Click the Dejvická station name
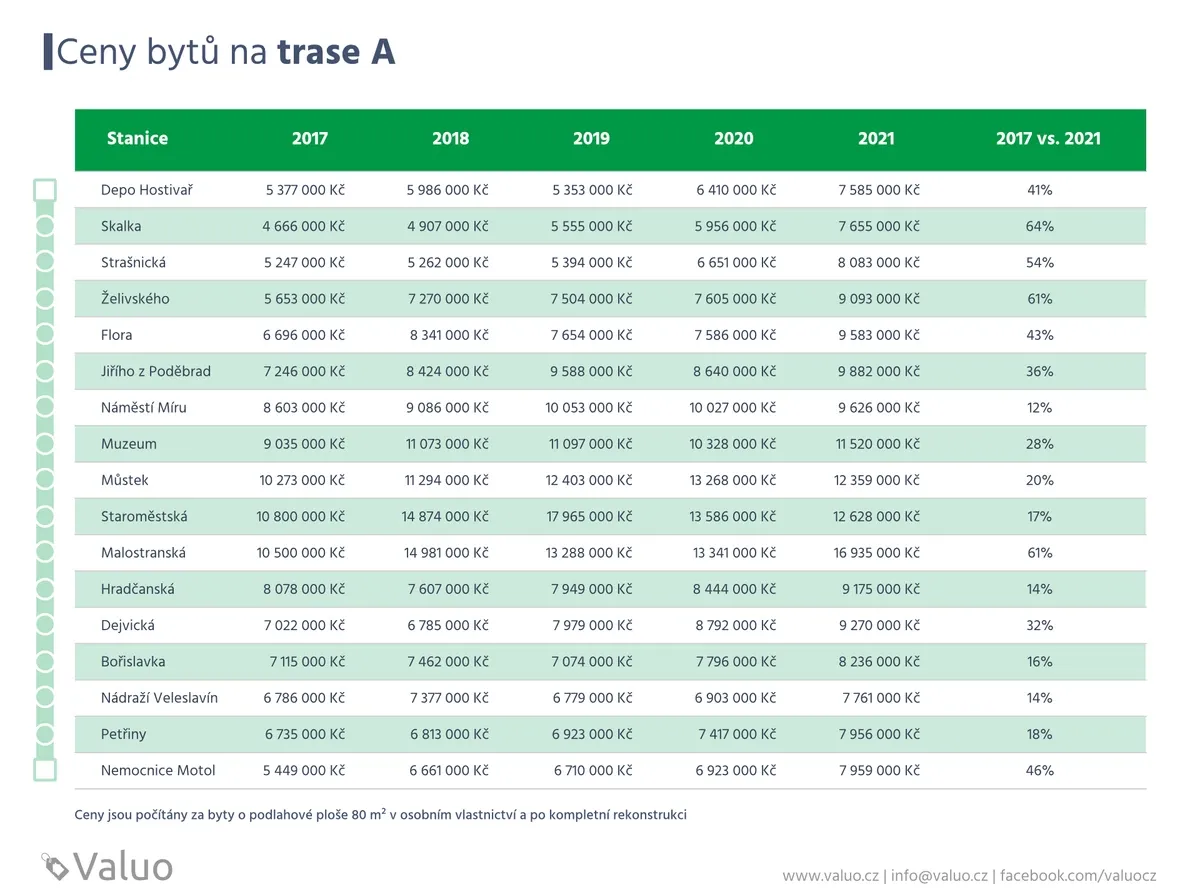1200x894 pixels. [128, 625]
